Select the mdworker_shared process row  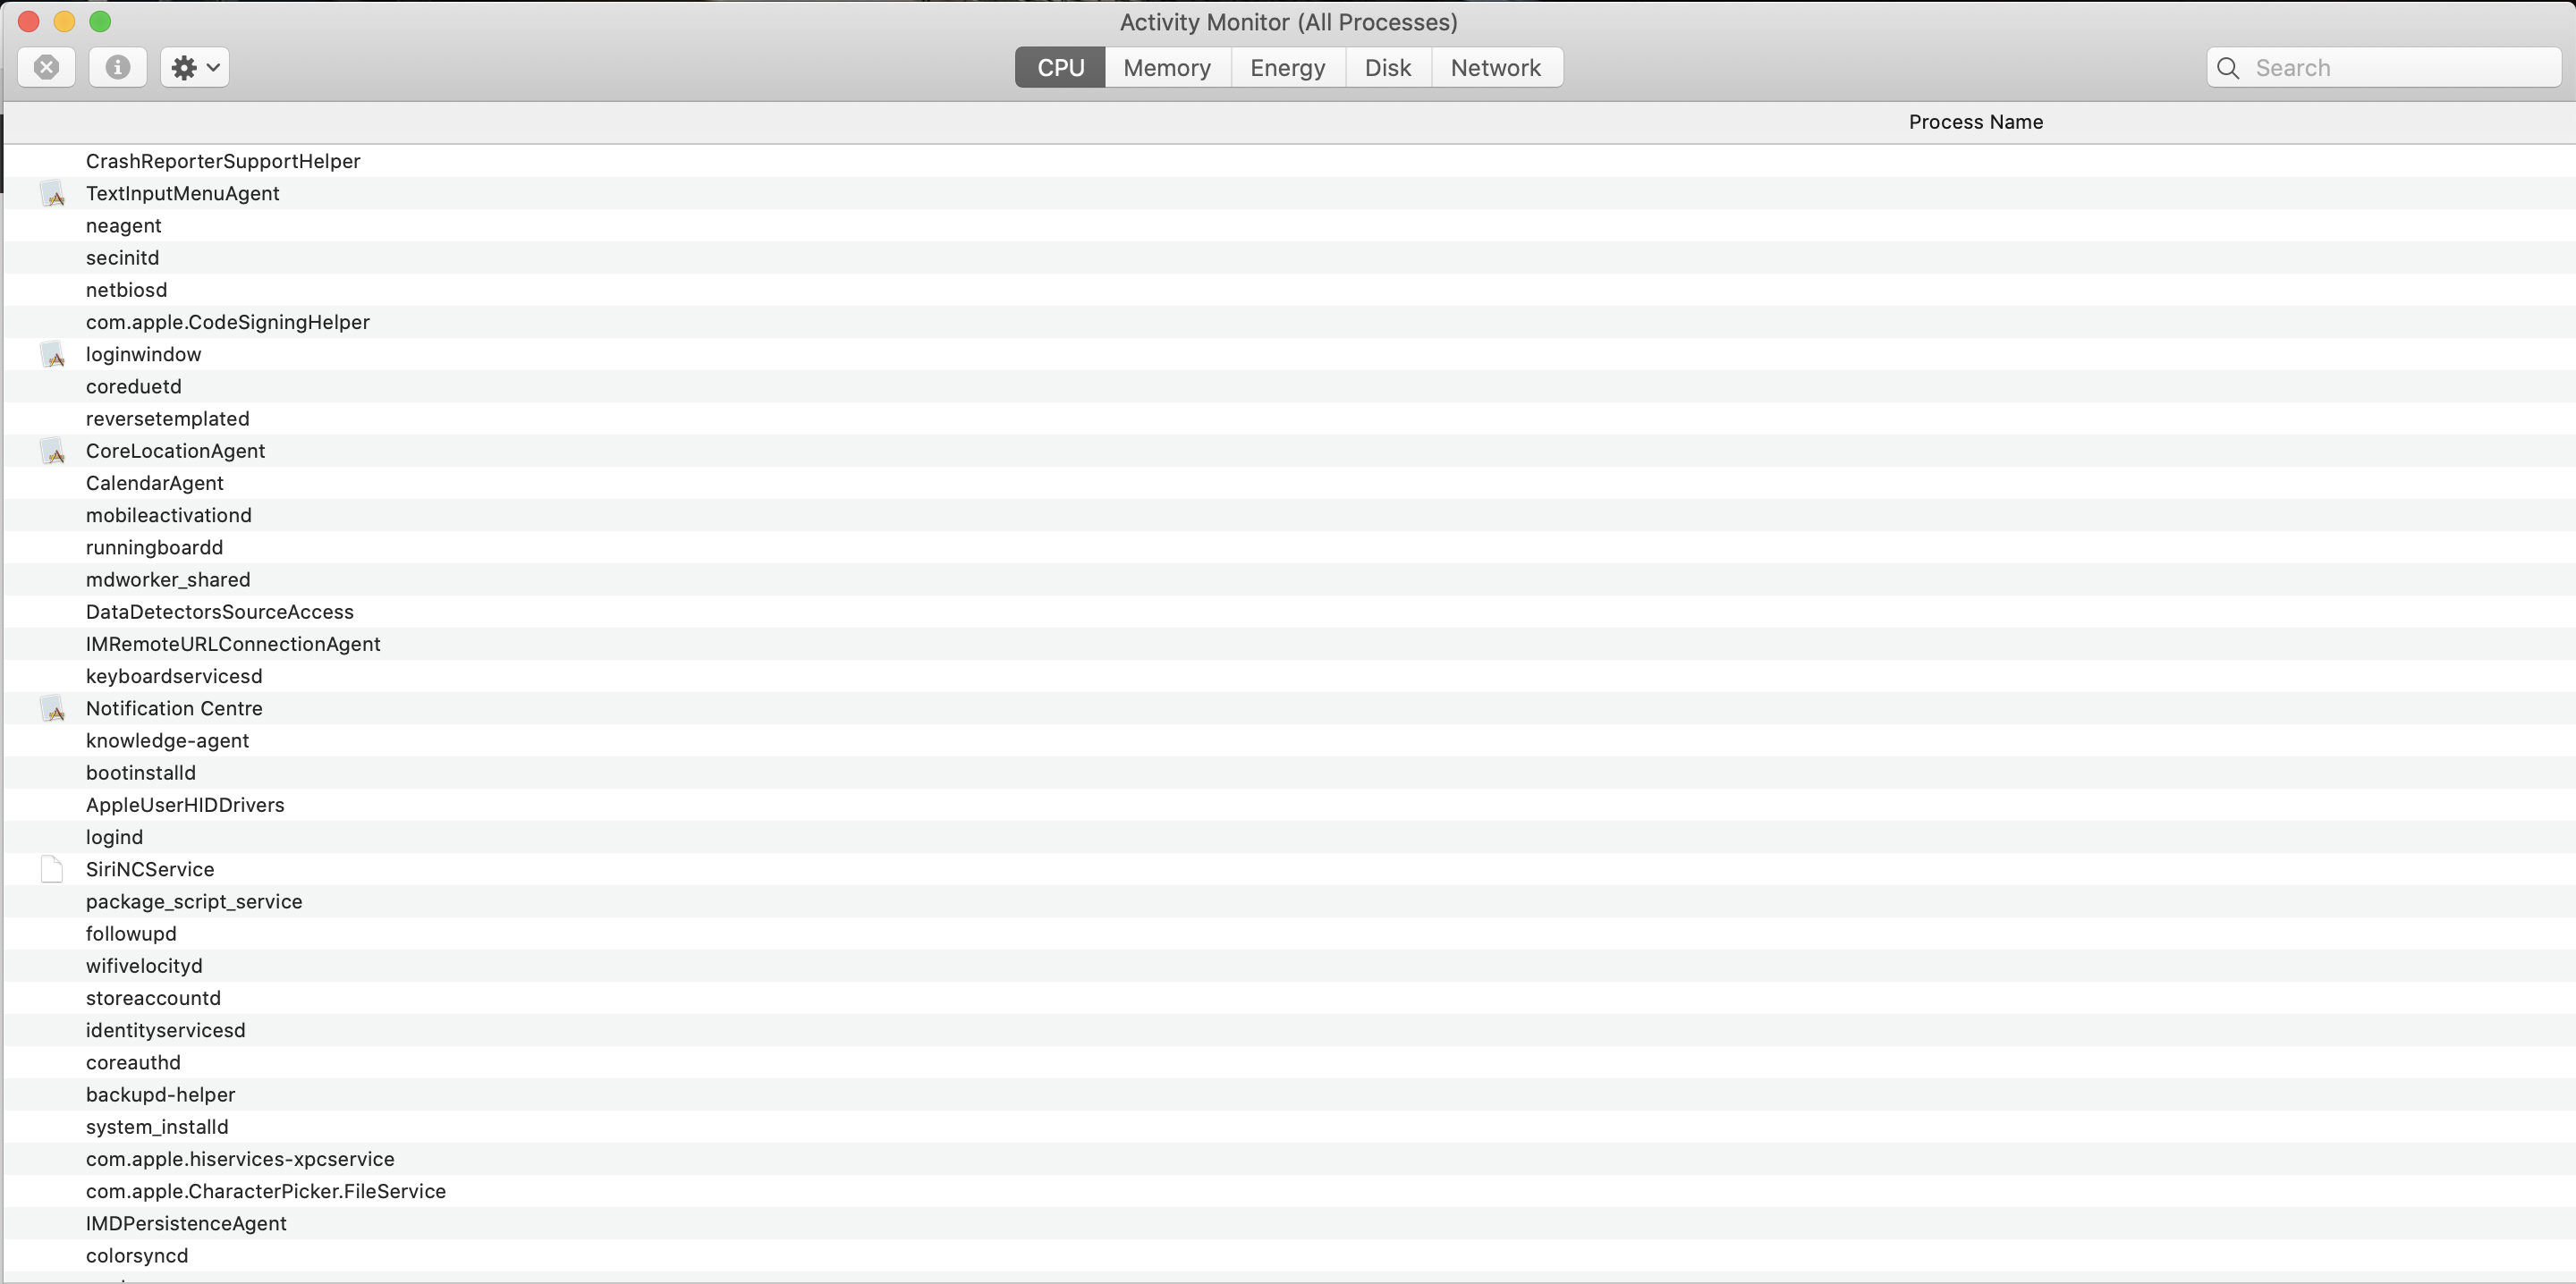[168, 580]
